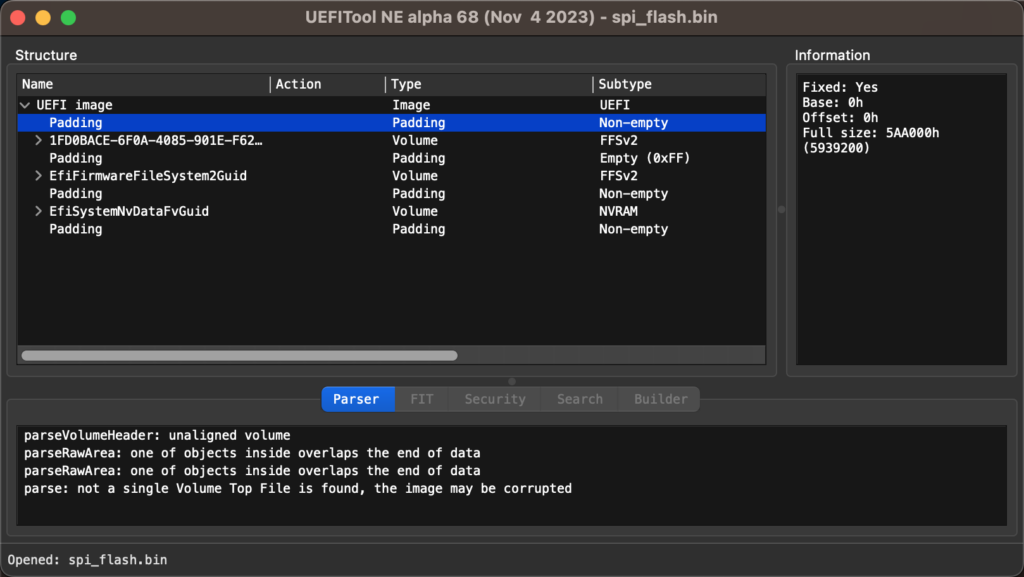Expand the EfiFirmwareFileSystem2Guid volume
The image size is (1024, 577).
click(x=39, y=176)
